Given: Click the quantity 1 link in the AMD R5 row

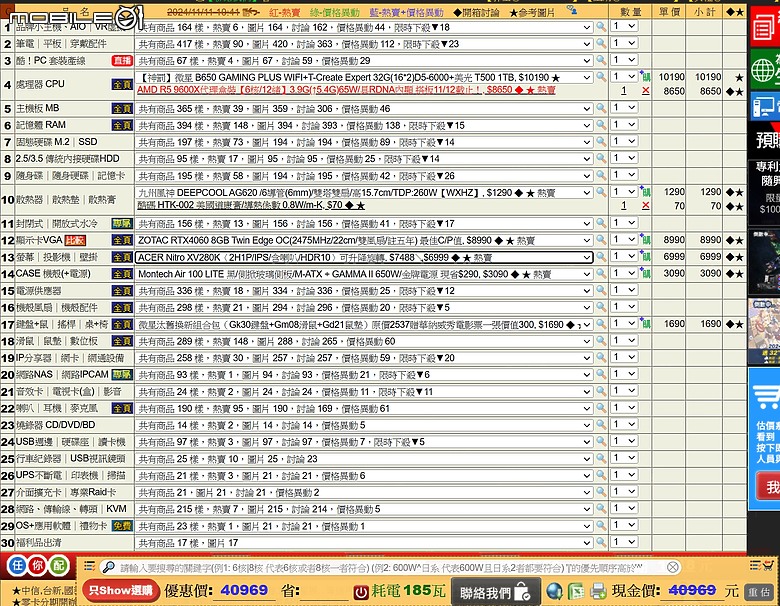Looking at the screenshot, I should pos(623,91).
